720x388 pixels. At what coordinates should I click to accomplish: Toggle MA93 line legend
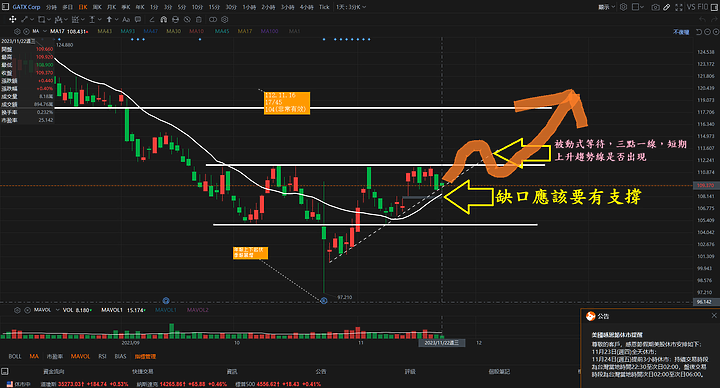(128, 31)
